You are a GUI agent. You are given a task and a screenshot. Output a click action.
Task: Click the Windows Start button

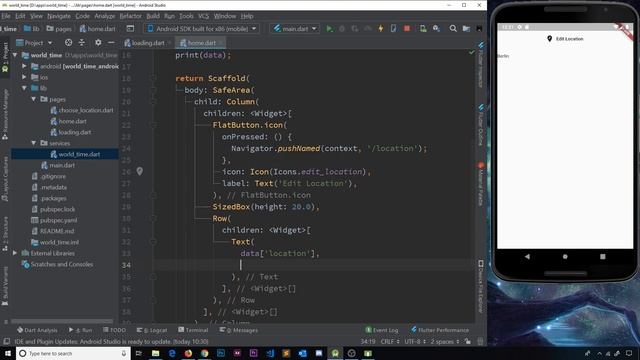8,353
